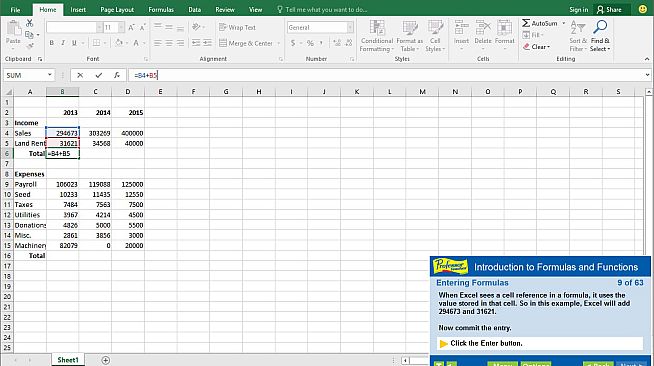Click the Percent Style icon
The height and width of the screenshot is (366, 654).
pos(310,43)
